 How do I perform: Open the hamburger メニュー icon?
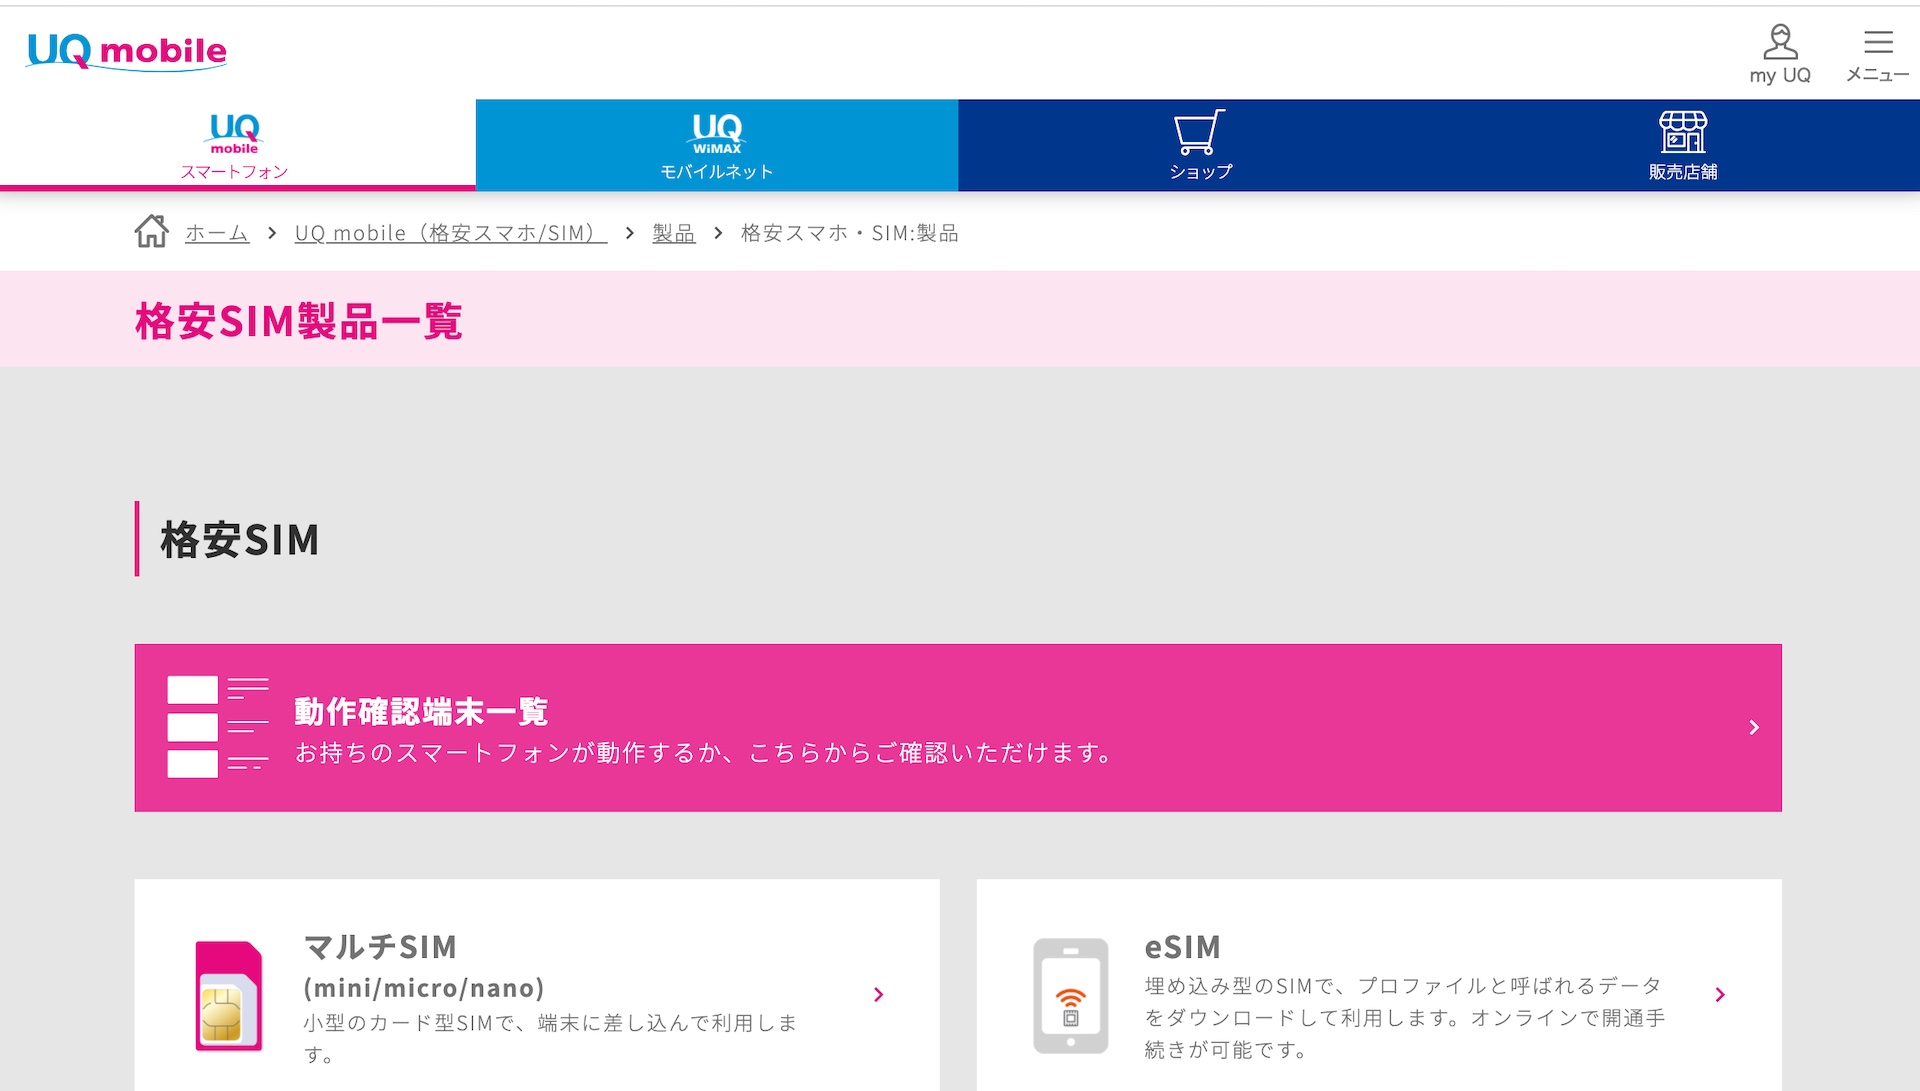(x=1877, y=44)
